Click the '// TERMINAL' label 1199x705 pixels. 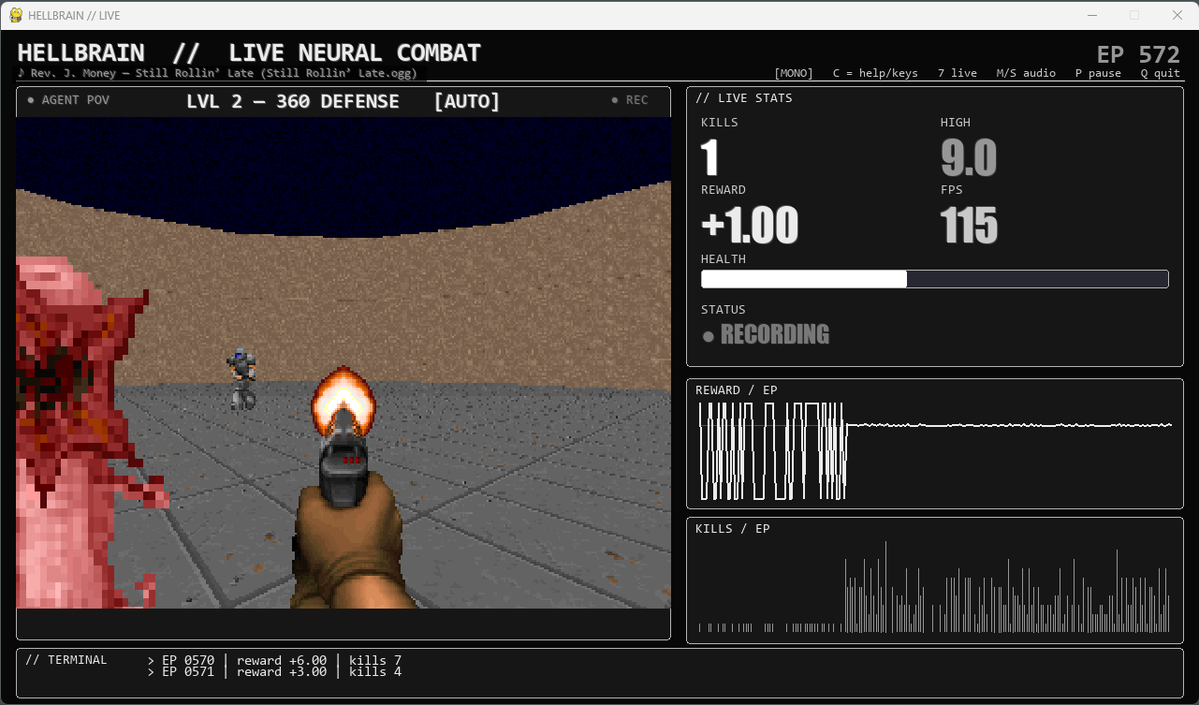66,660
